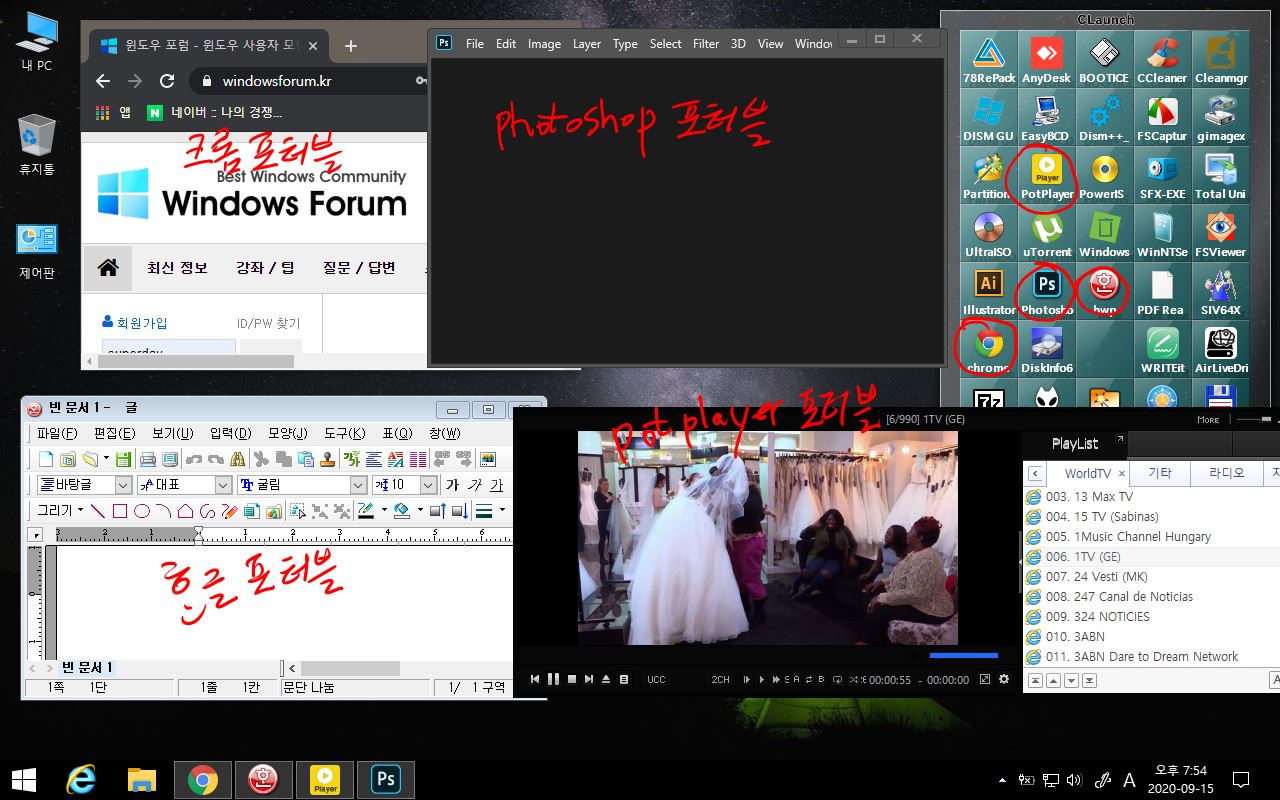Image resolution: width=1280 pixels, height=800 pixels.
Task: Launch DiskInfo6 from CLaunch
Action: pos(1046,349)
